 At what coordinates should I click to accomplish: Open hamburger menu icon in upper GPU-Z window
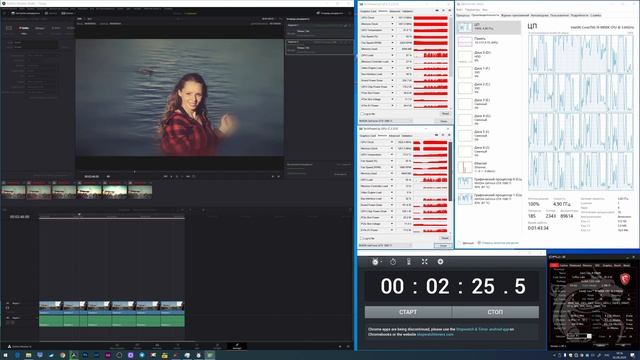pos(449,11)
